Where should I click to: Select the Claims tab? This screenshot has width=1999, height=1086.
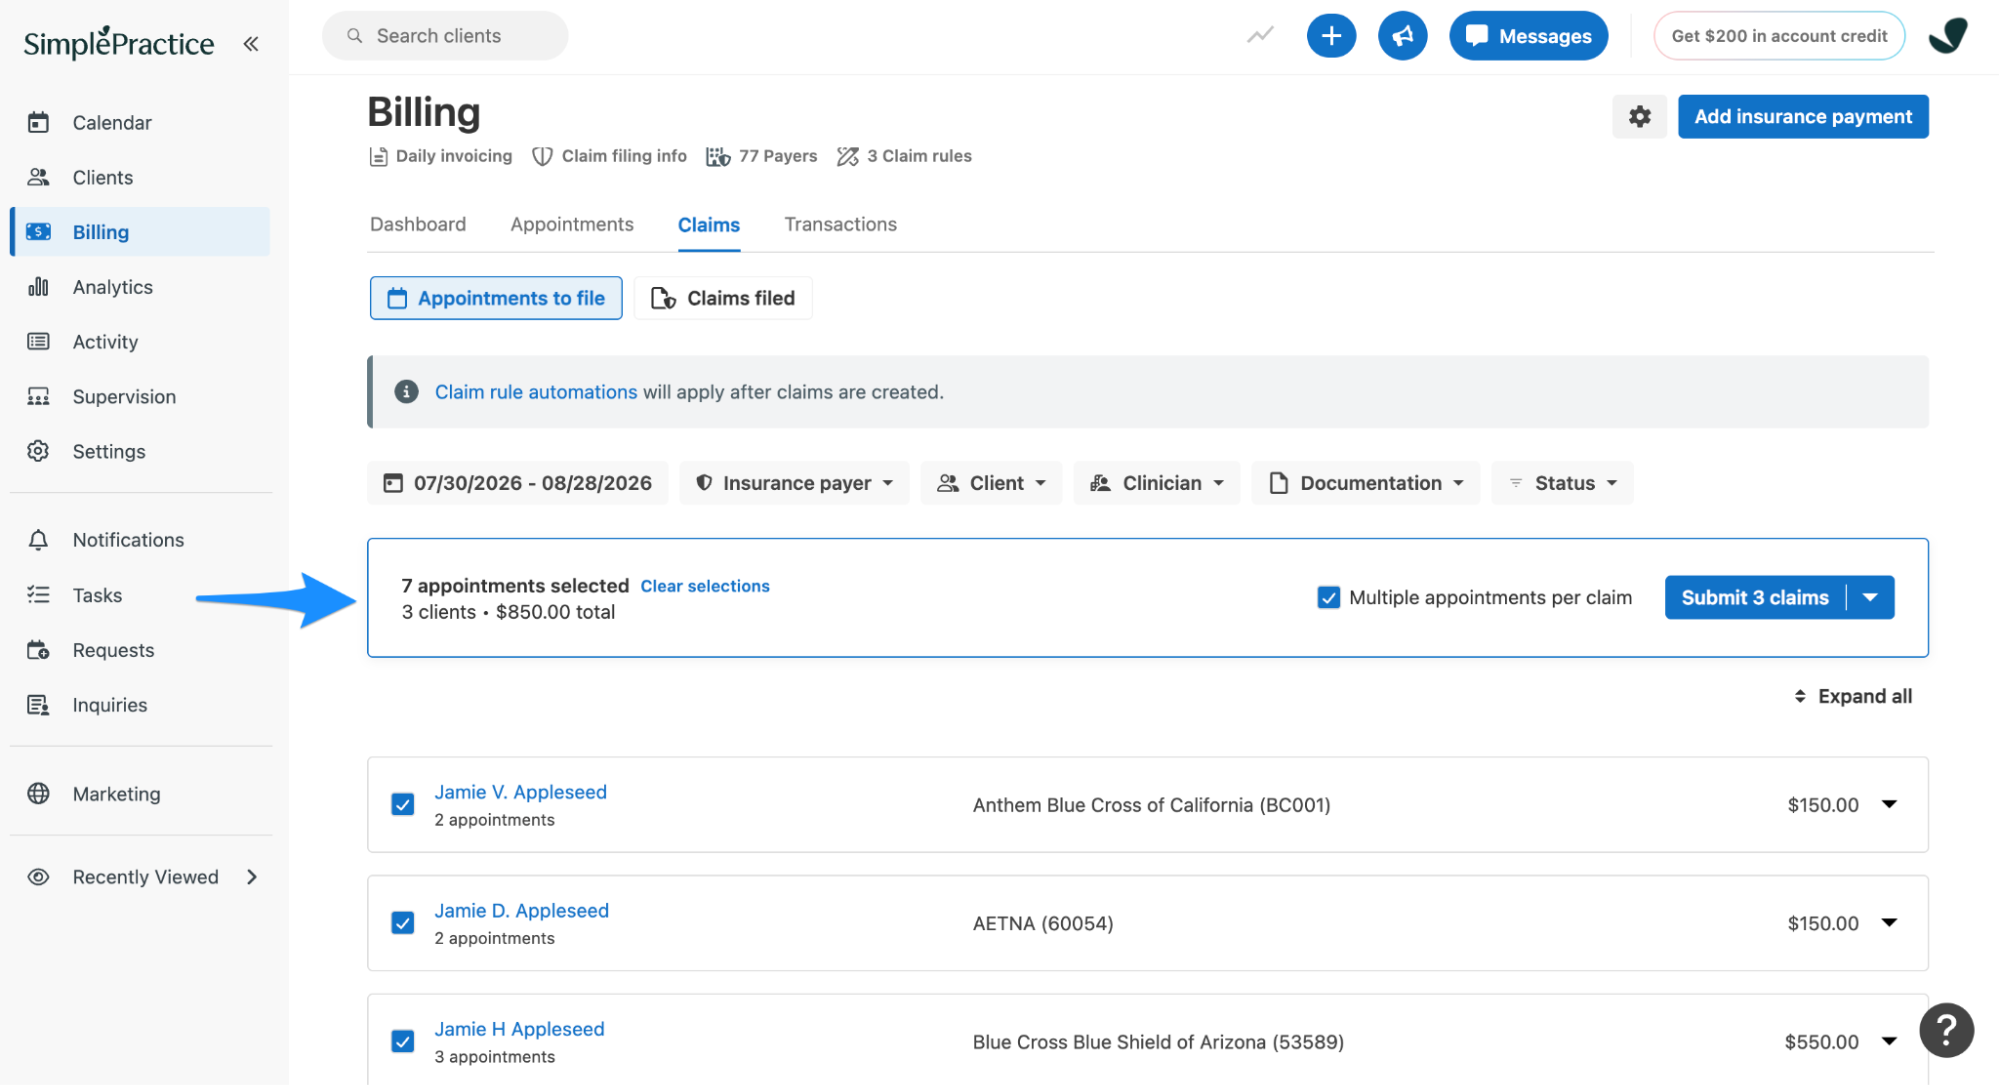pos(709,225)
